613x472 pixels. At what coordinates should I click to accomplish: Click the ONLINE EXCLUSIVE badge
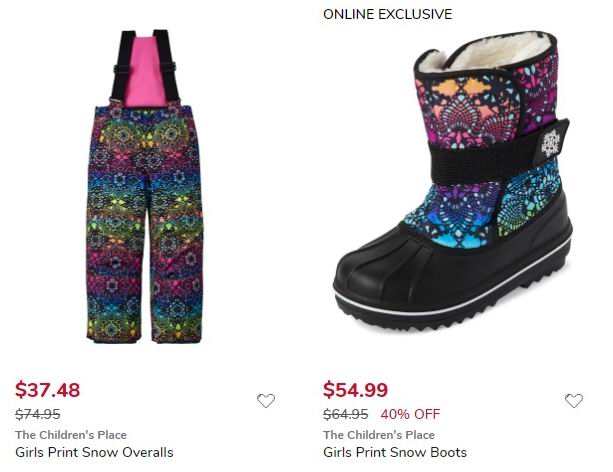pyautogui.click(x=387, y=14)
